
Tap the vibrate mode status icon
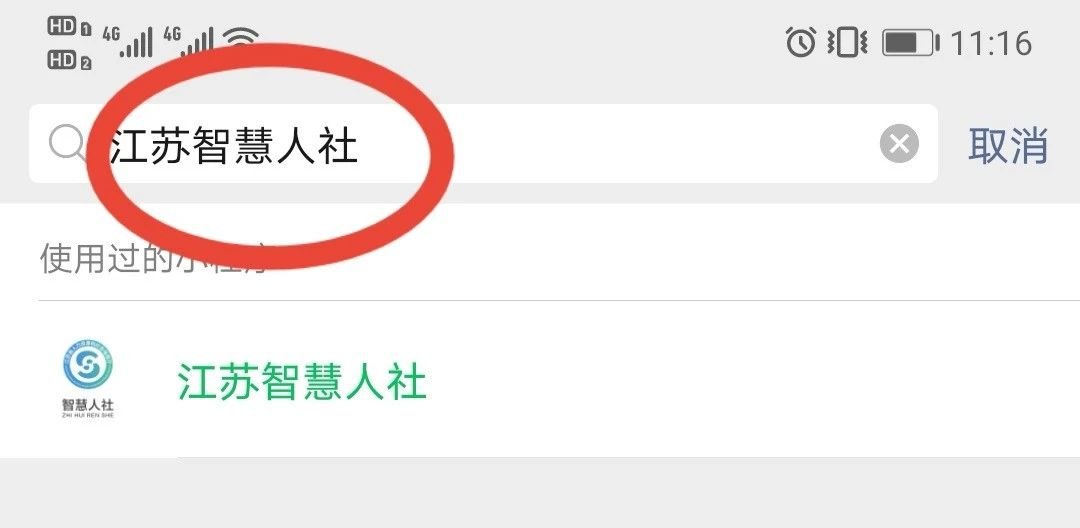point(847,42)
